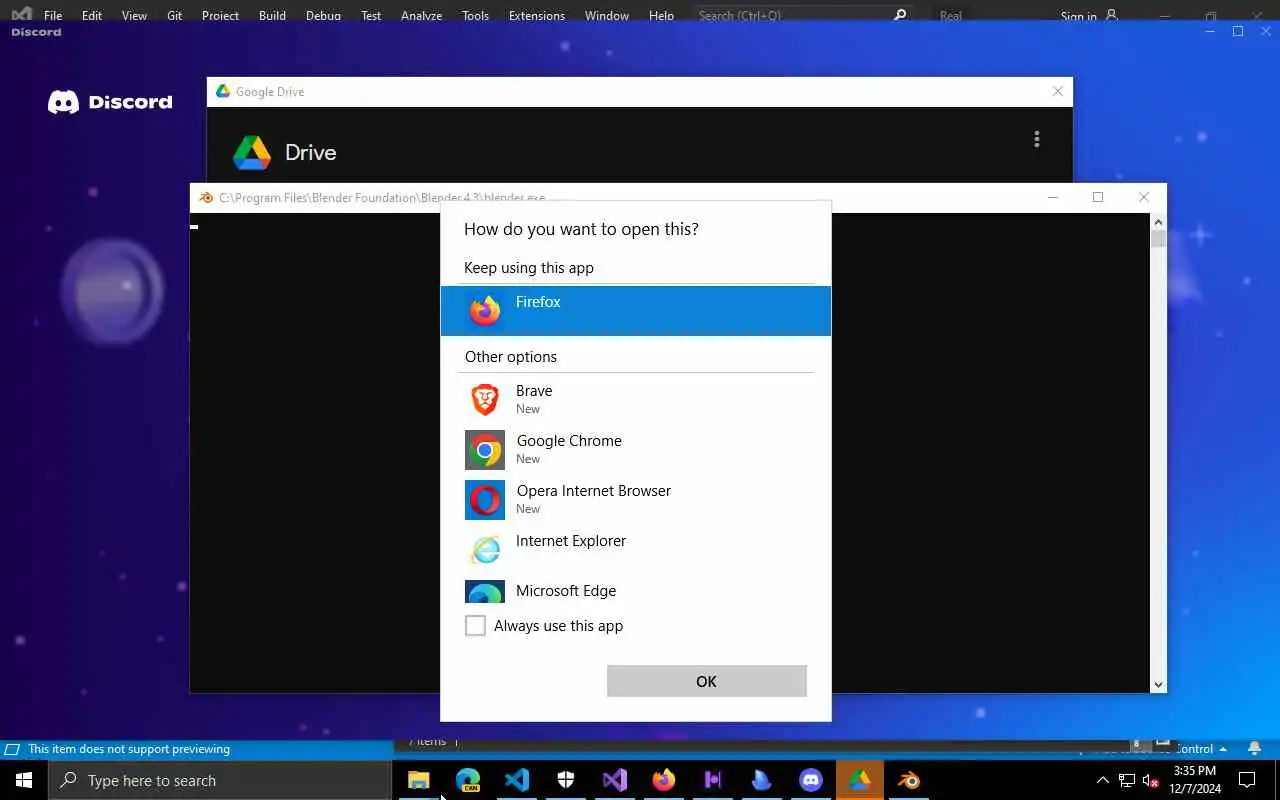The image size is (1280, 800).
Task: Open Google Drive from taskbar
Action: [860, 780]
